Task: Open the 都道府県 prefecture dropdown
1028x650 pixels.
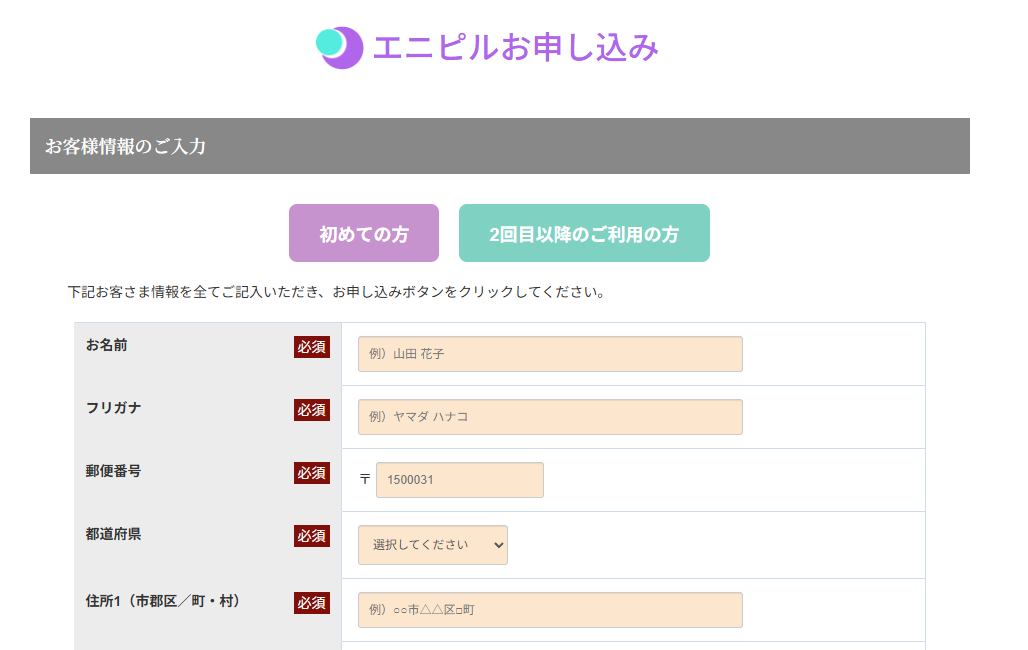Action: 433,545
